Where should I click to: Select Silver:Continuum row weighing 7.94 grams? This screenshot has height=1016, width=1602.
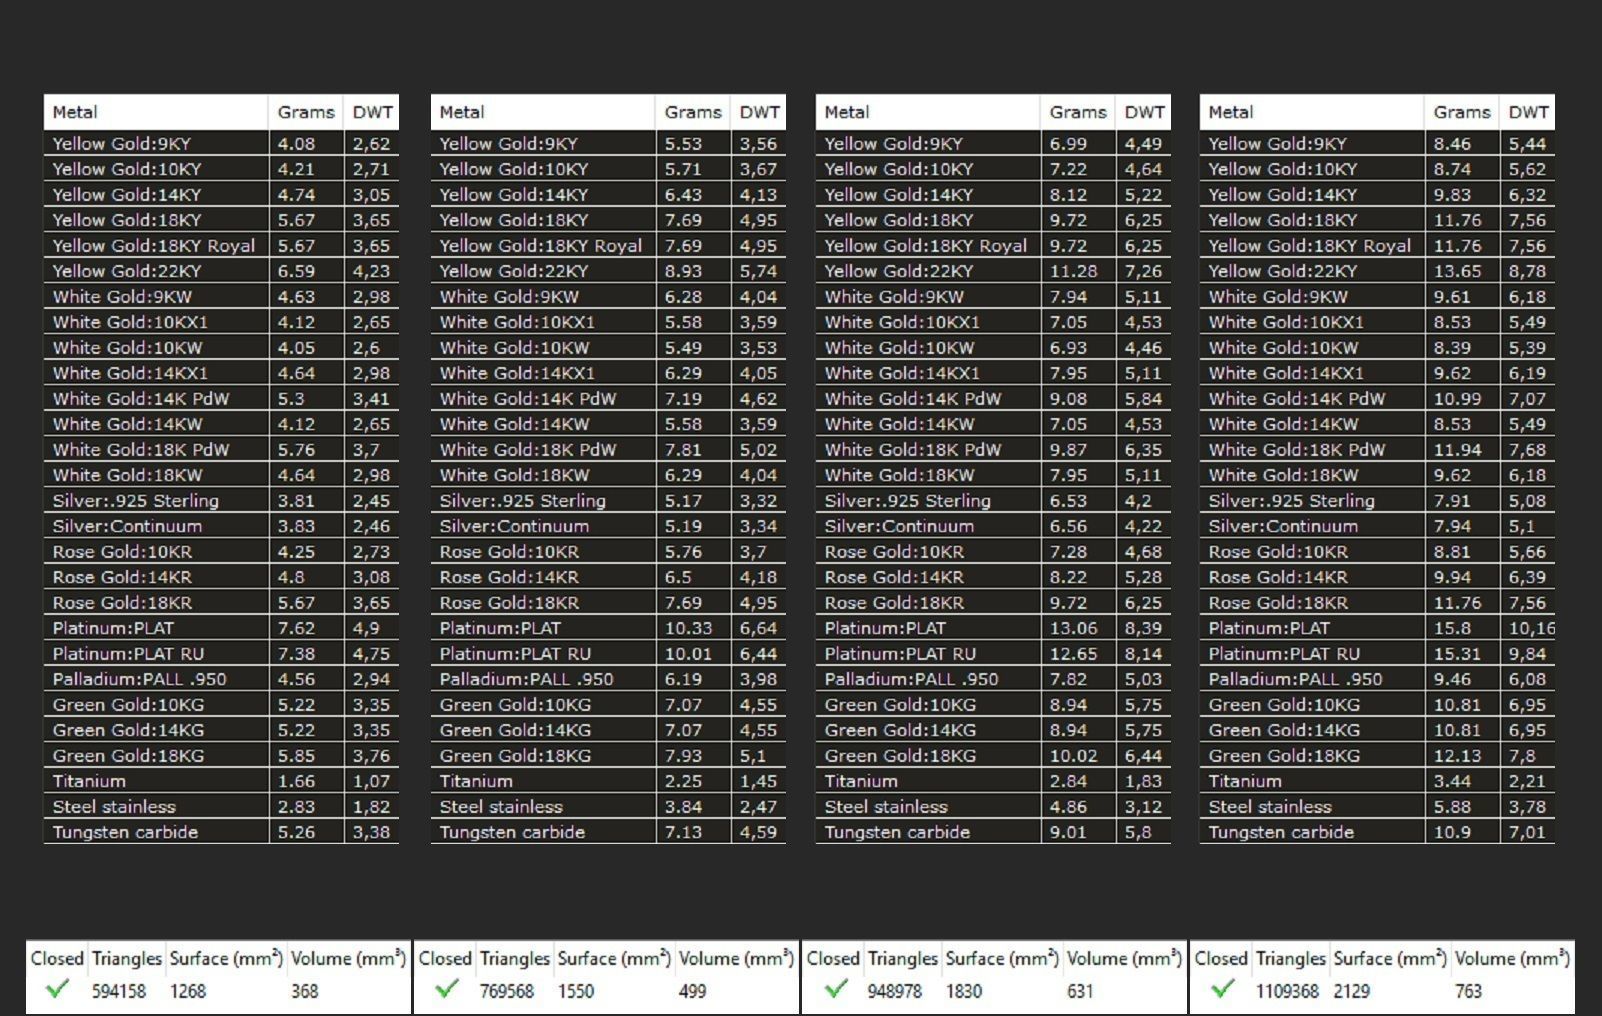pos(1377,526)
